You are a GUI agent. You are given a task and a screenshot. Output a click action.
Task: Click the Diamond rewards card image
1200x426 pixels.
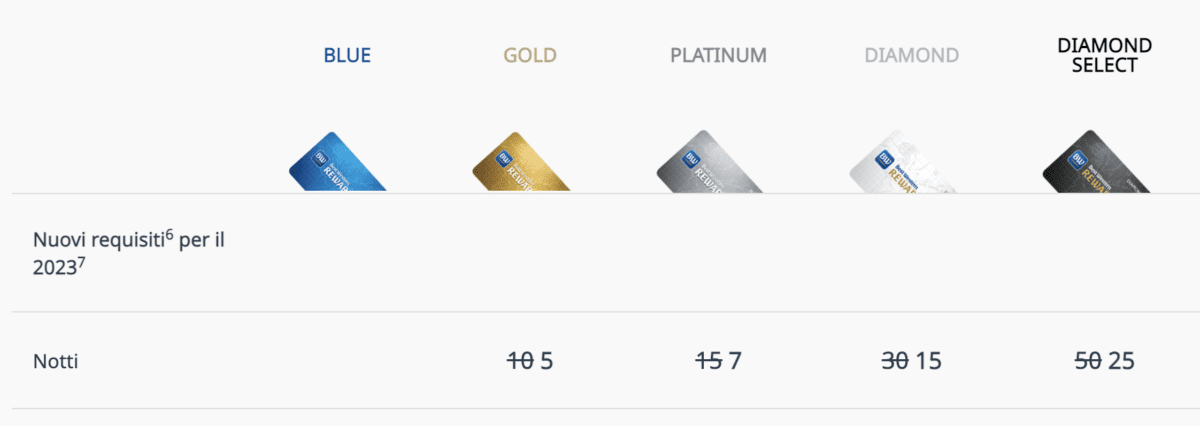(900, 162)
